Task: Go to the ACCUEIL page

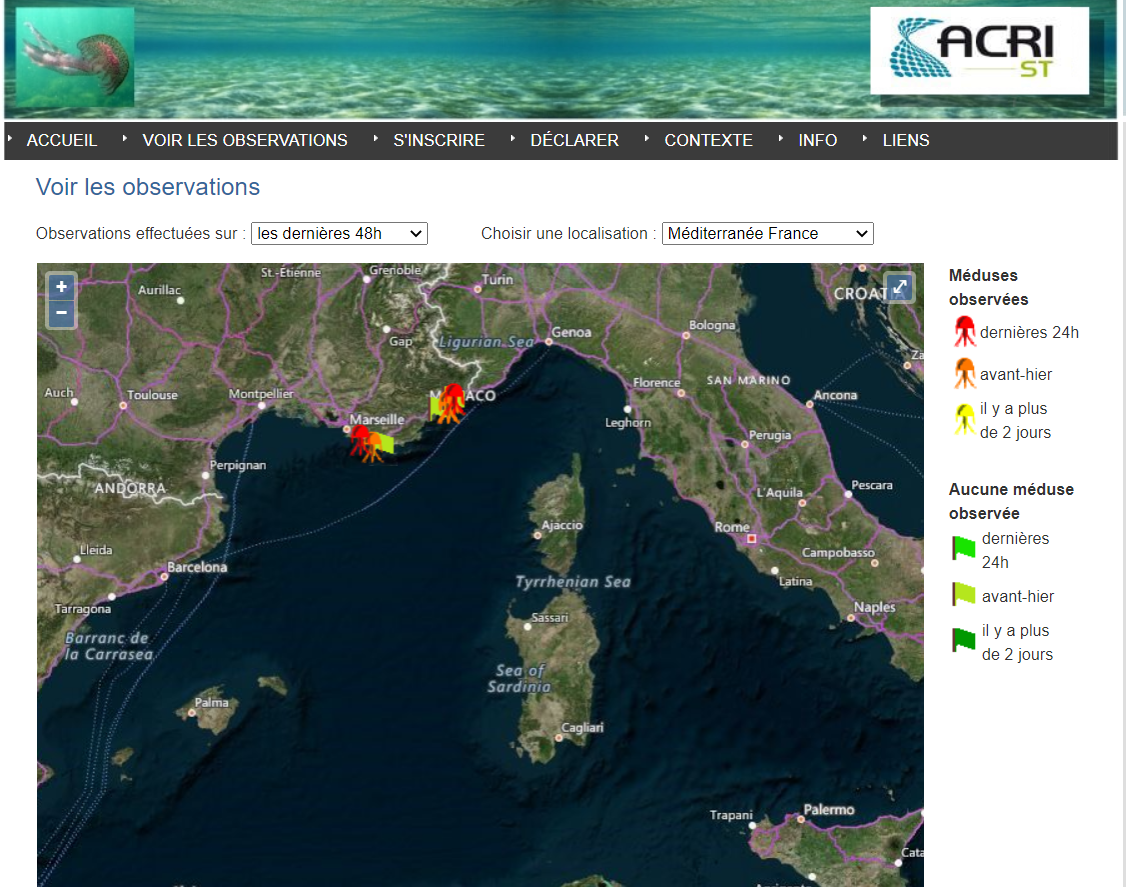Action: click(x=62, y=140)
